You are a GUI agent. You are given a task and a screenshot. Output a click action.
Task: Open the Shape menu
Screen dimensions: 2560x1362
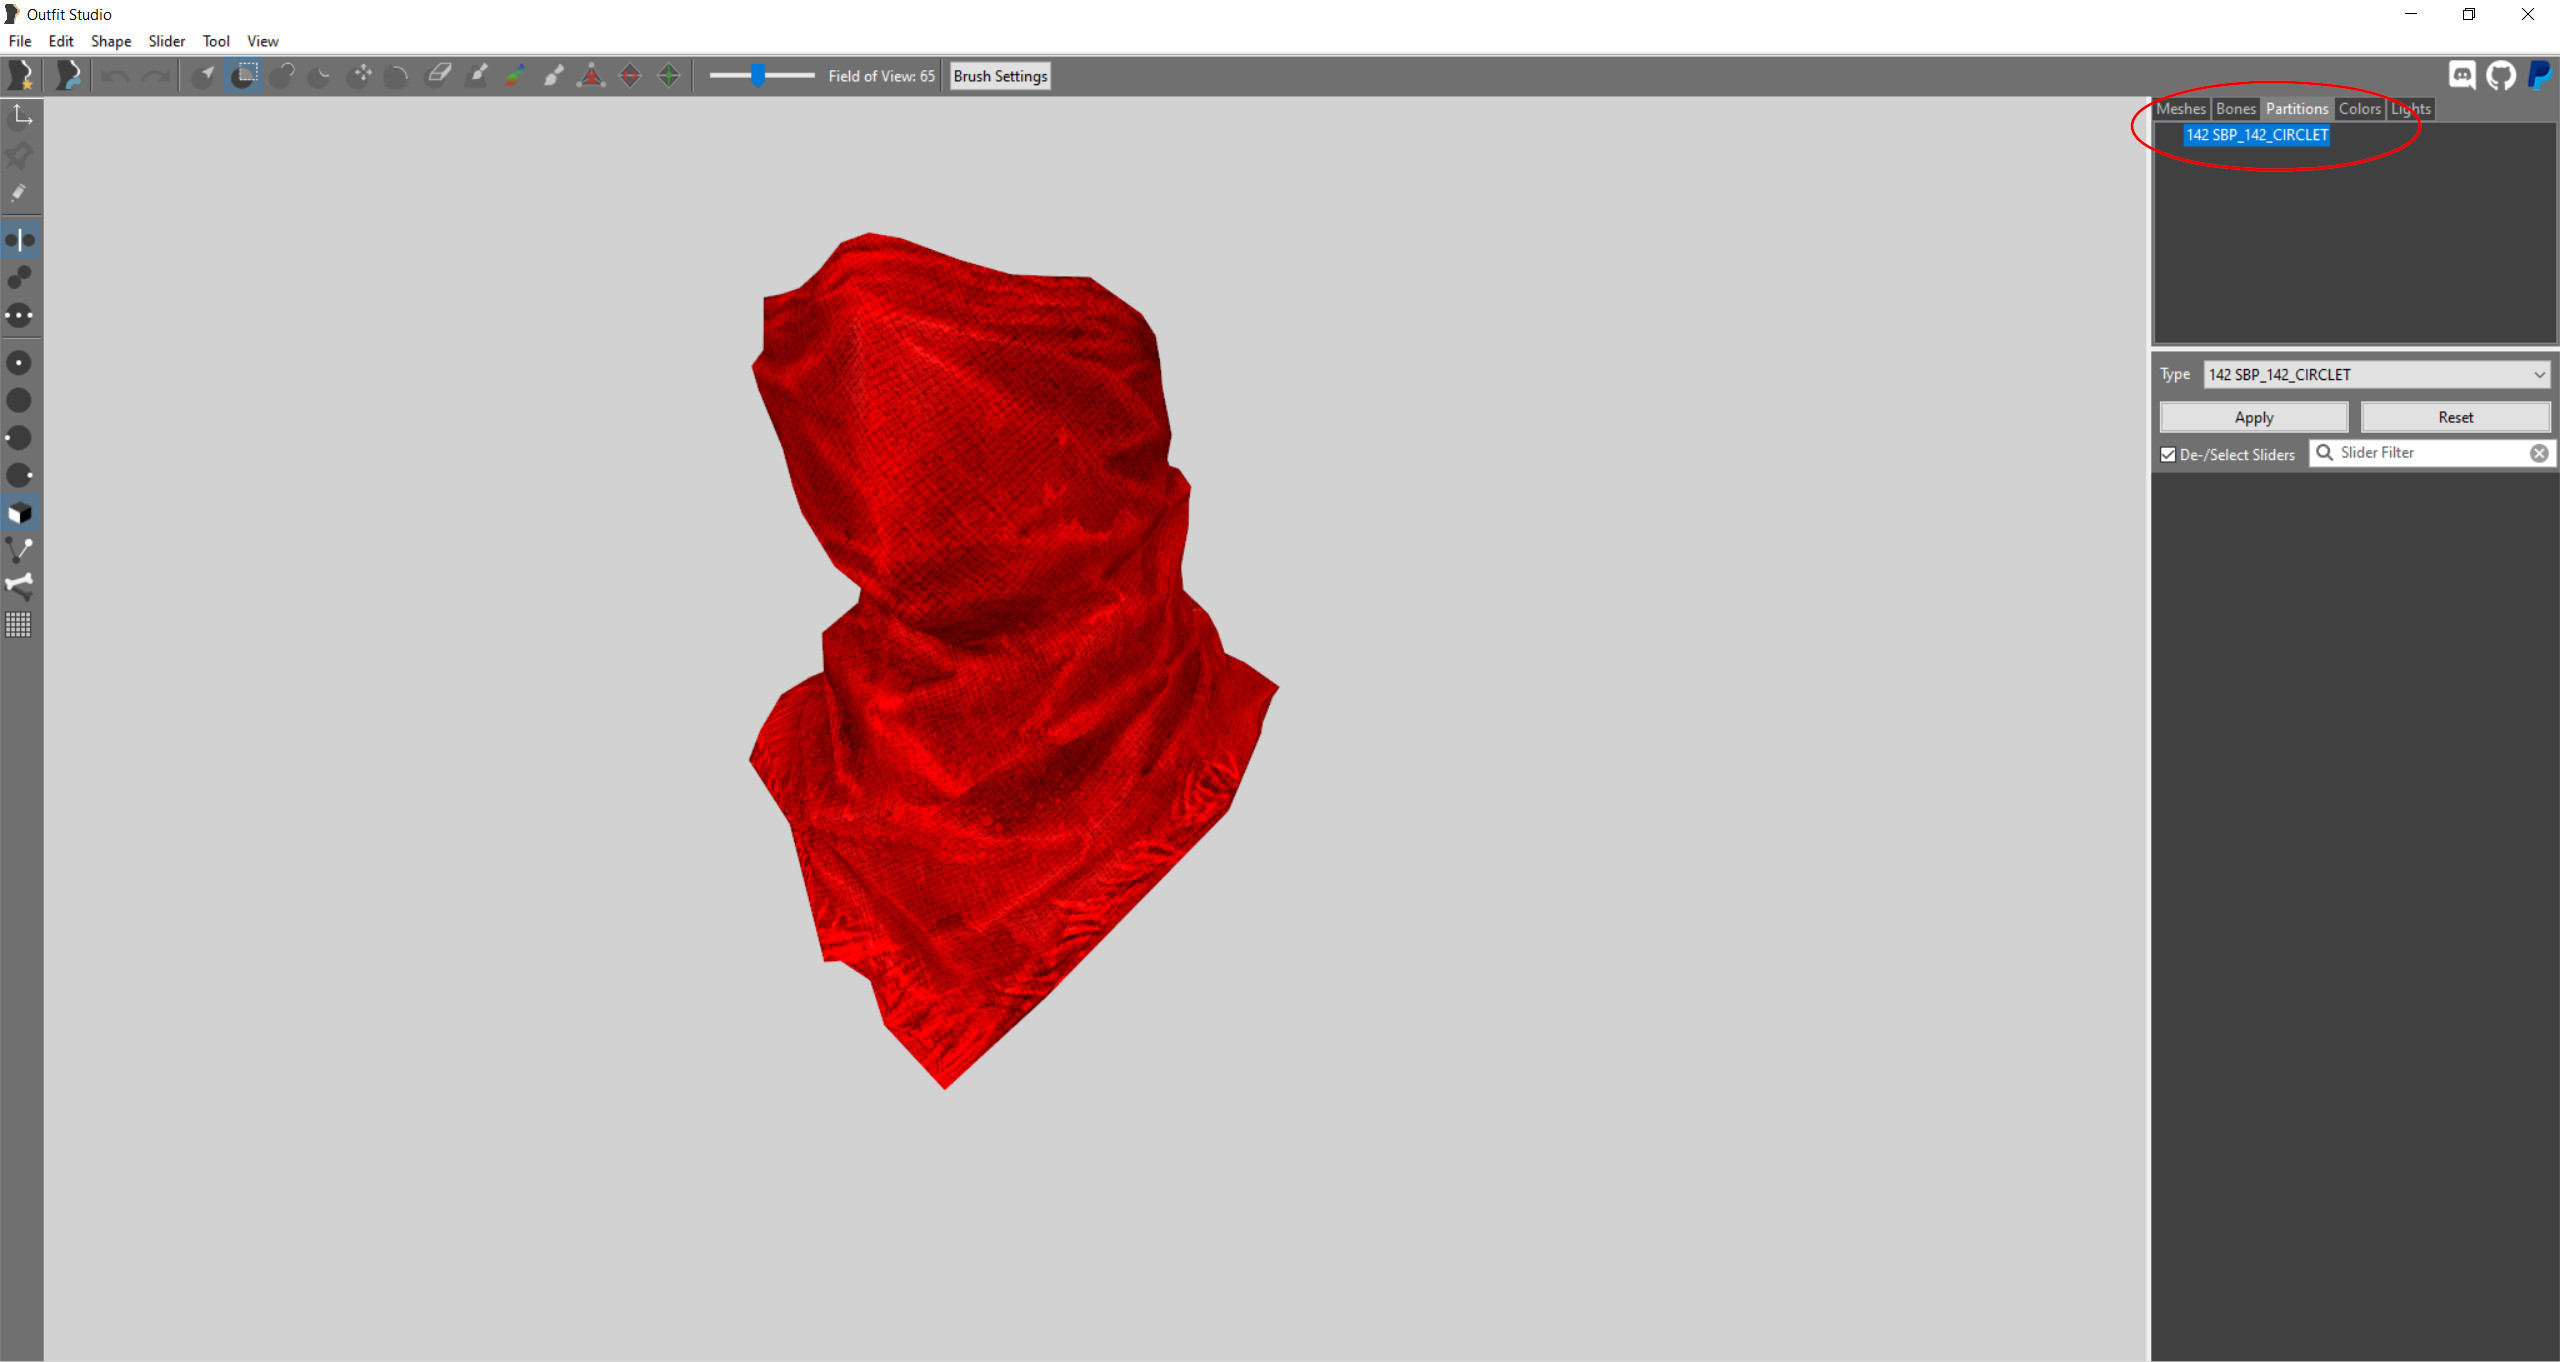[111, 41]
